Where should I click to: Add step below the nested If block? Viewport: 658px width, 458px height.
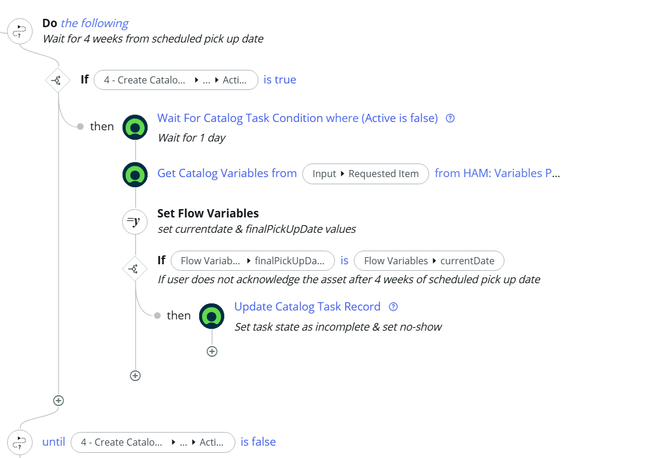click(135, 375)
